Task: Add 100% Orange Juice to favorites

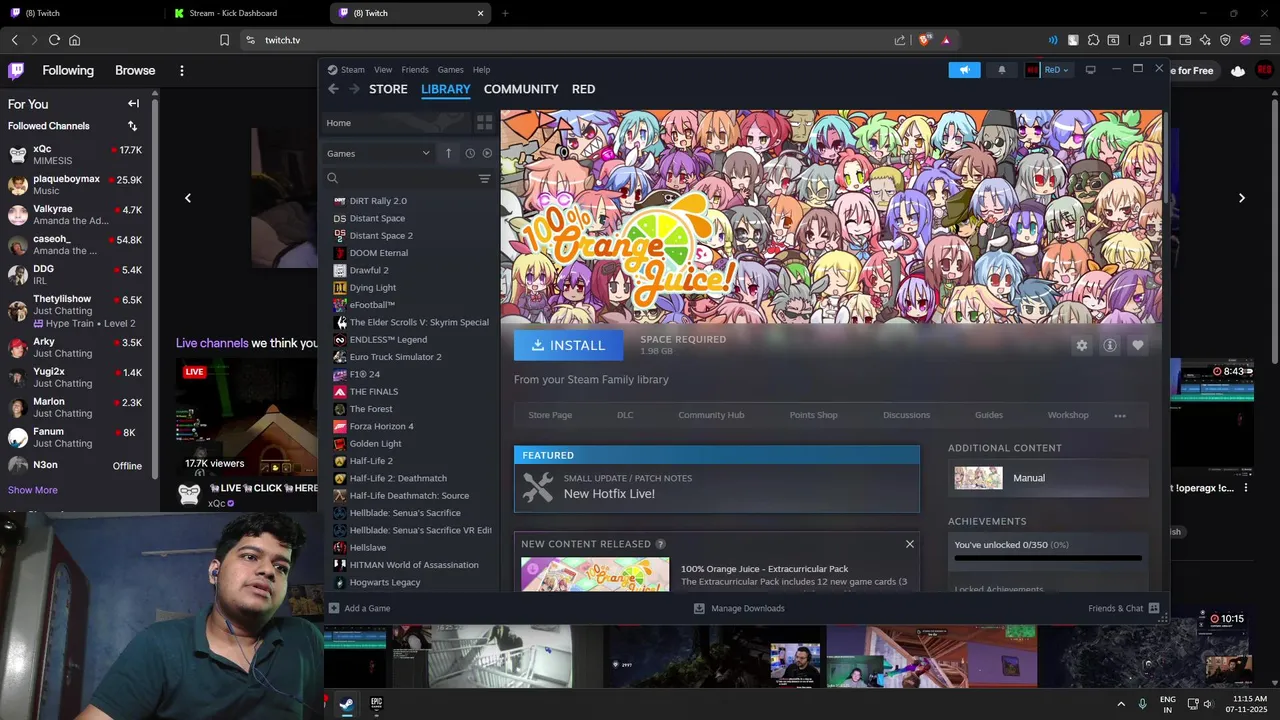Action: 1137,345
